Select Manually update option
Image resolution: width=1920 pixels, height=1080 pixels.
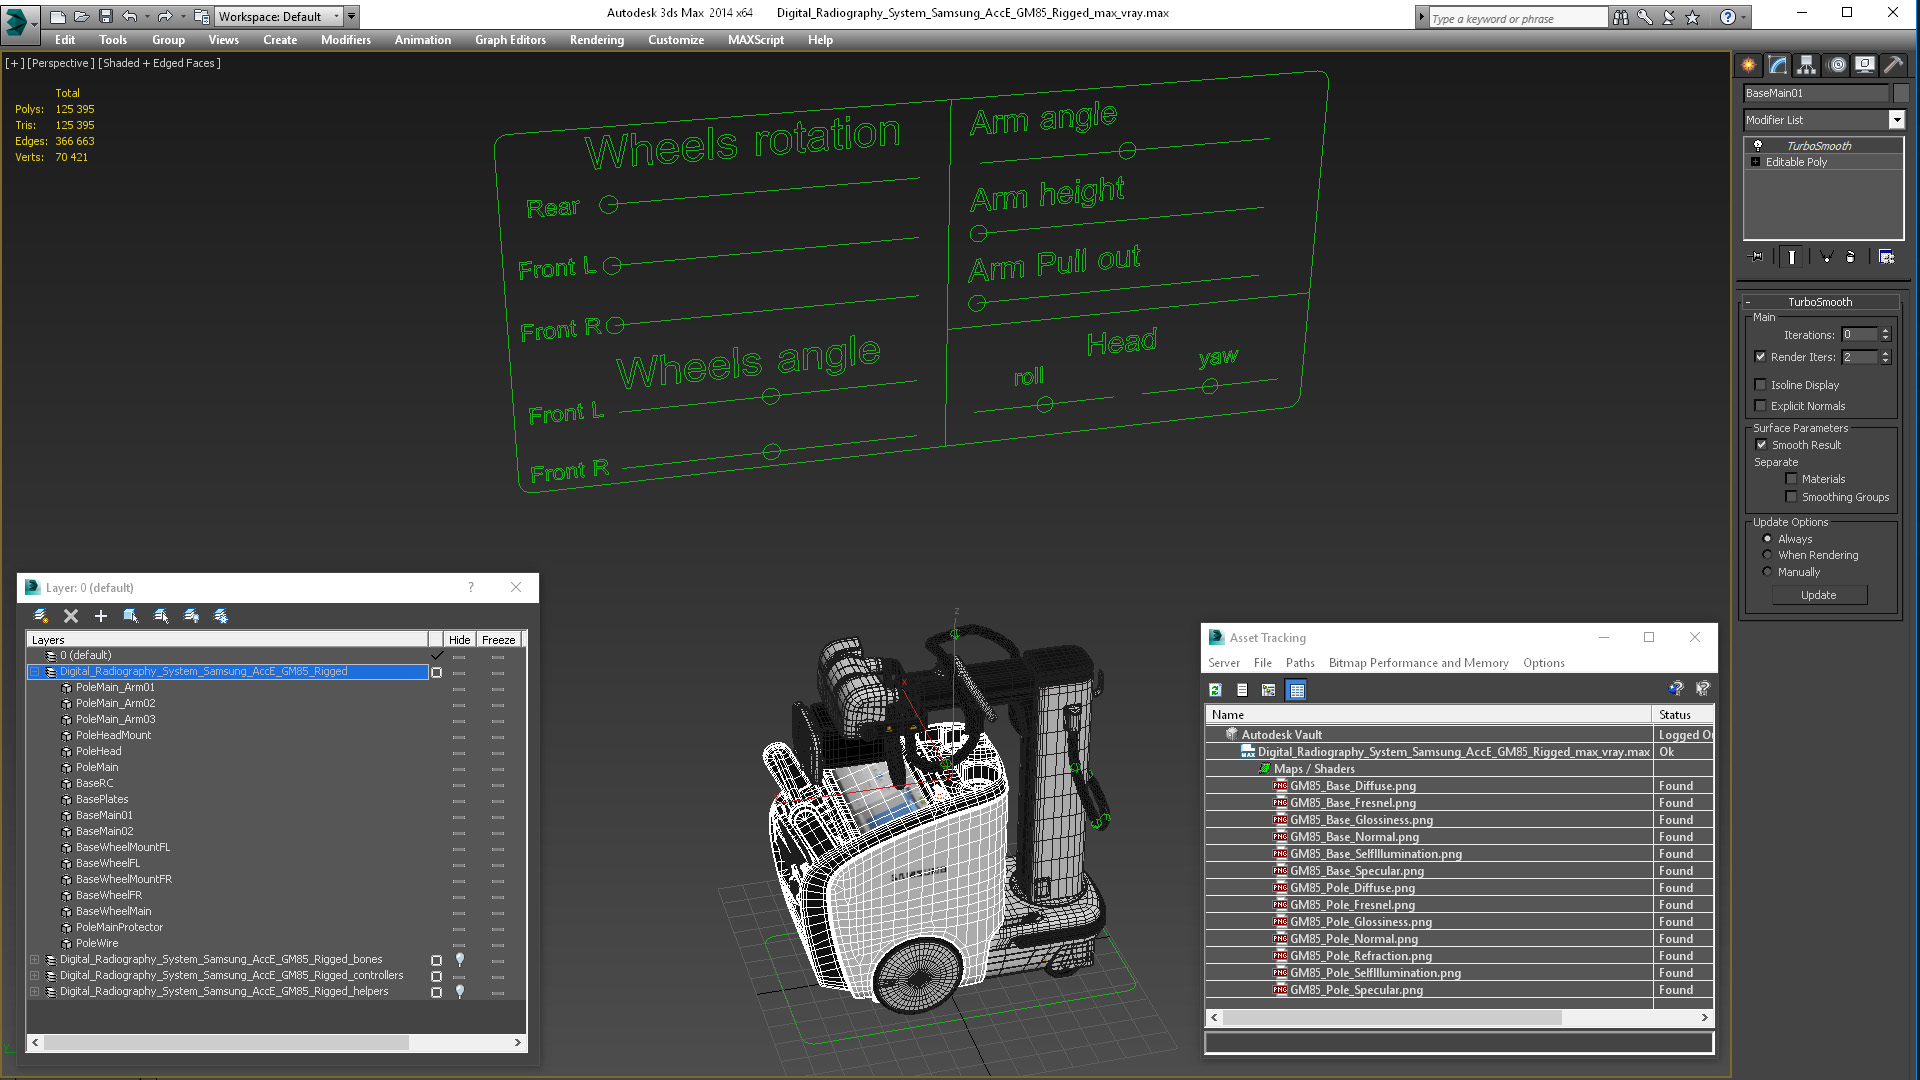[1767, 572]
